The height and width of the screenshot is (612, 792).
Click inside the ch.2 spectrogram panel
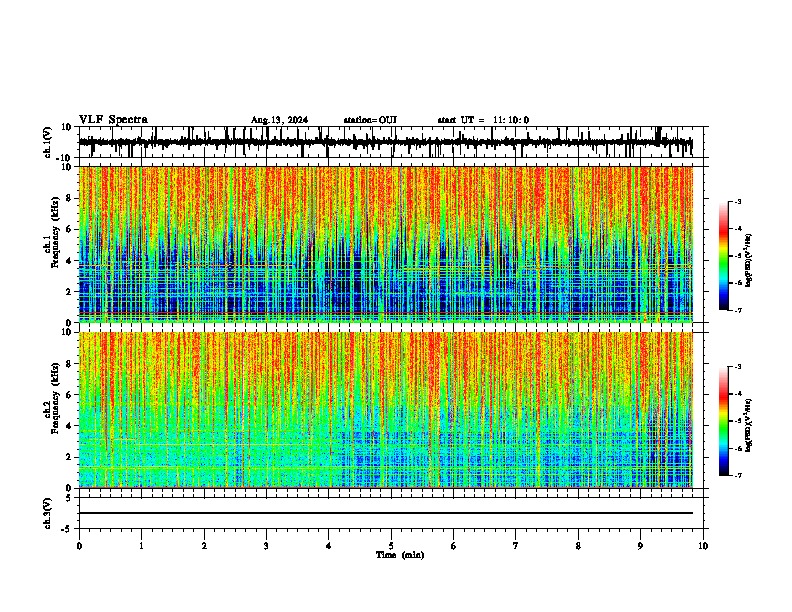click(386, 410)
